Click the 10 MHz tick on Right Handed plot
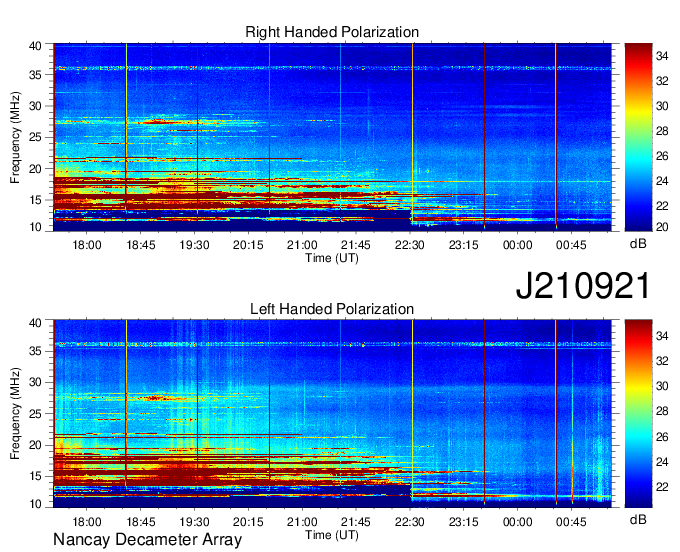 tap(35, 227)
